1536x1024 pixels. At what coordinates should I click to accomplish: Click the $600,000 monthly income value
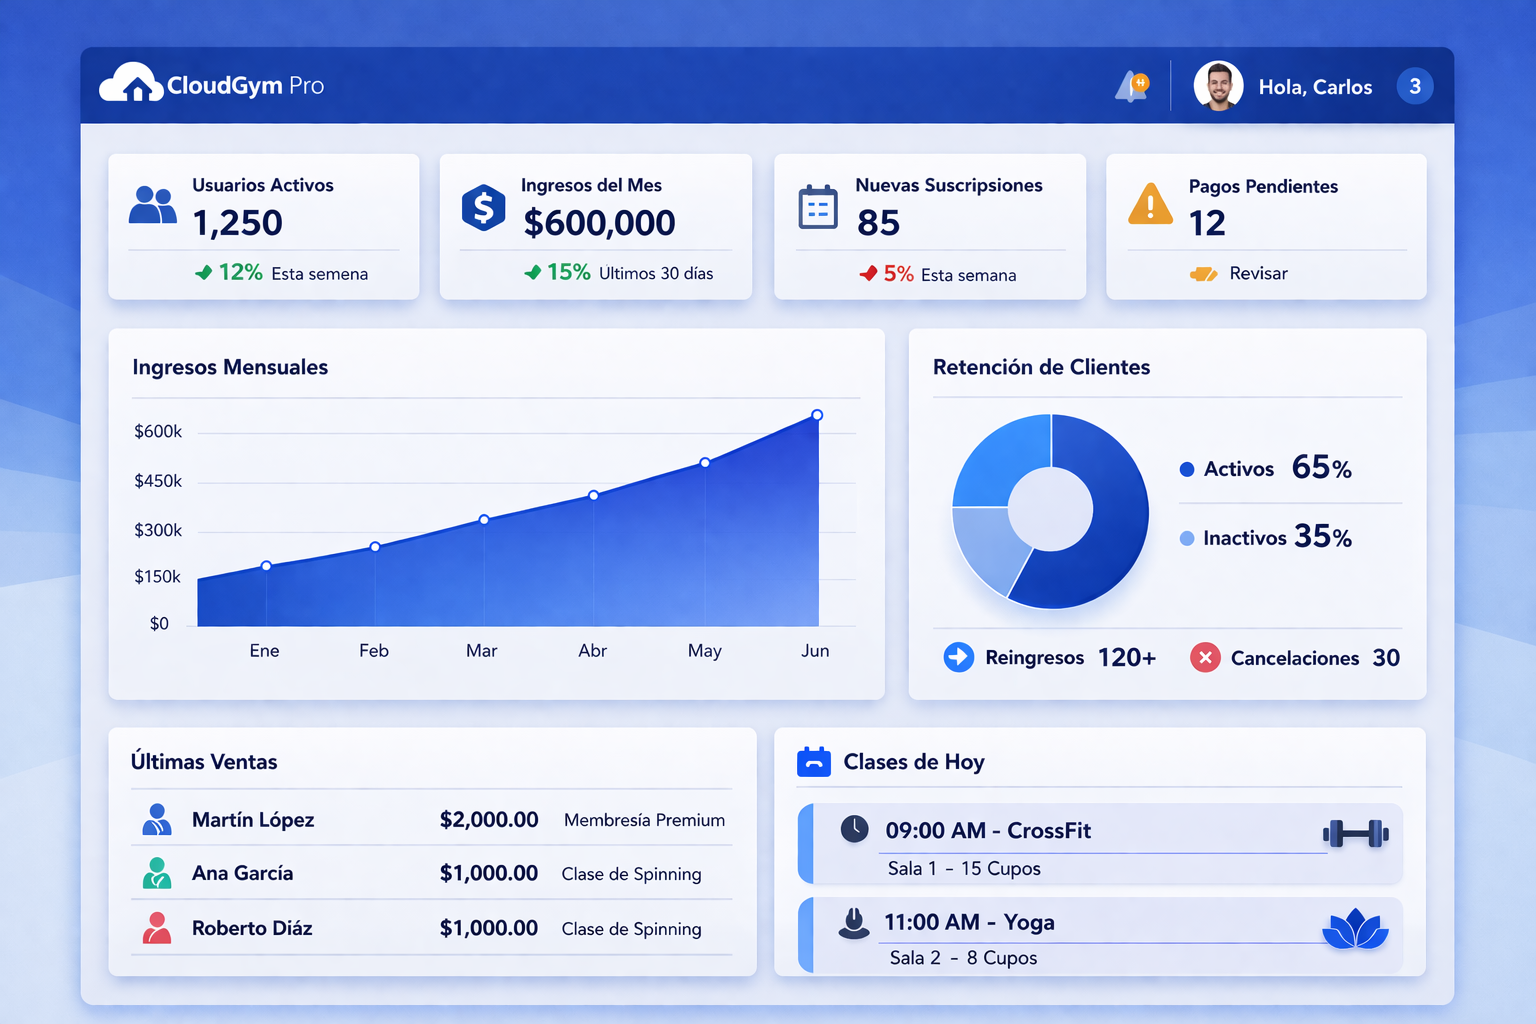pyautogui.click(x=599, y=223)
